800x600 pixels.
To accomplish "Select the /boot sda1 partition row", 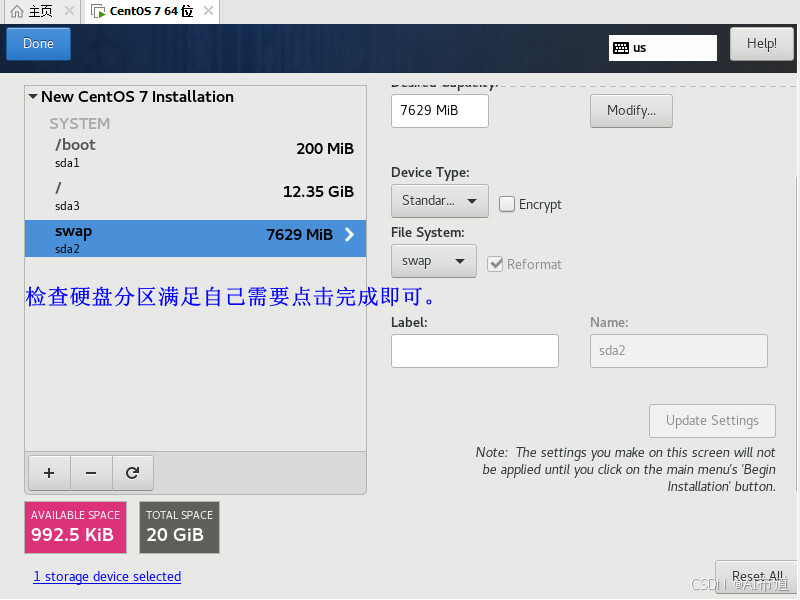I will (195, 153).
